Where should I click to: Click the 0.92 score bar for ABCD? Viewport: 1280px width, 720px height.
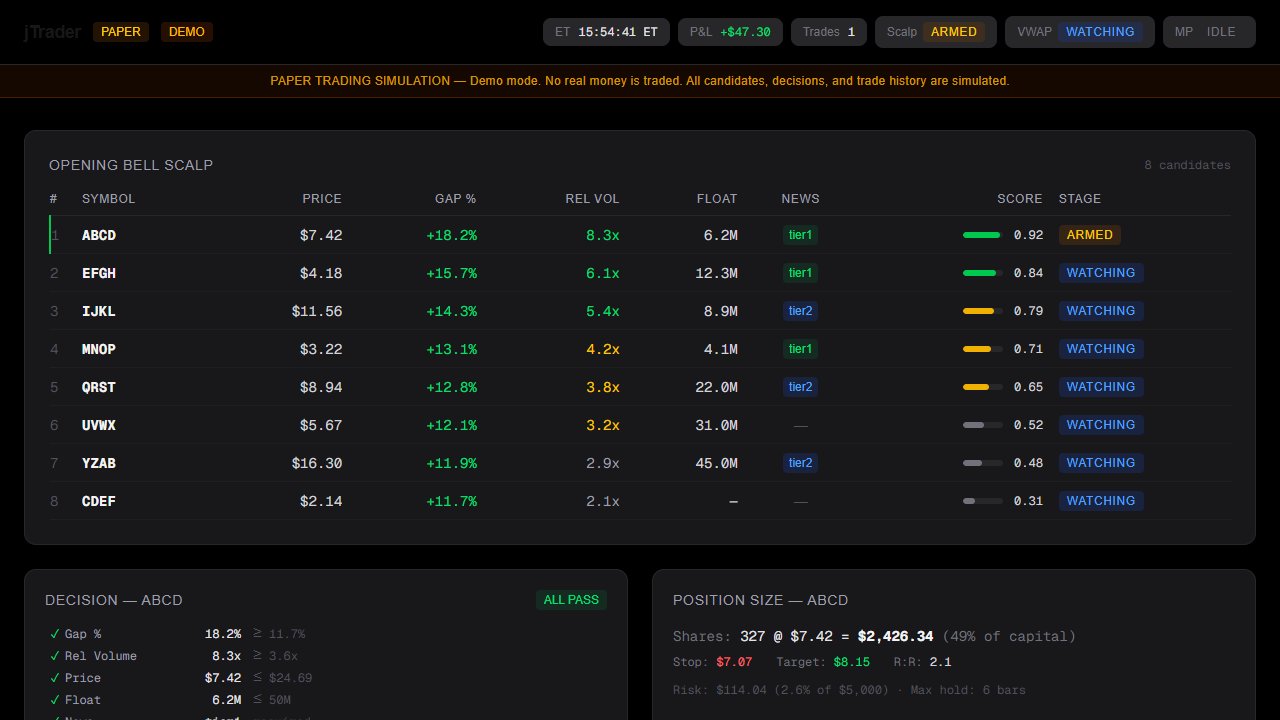tap(983, 235)
